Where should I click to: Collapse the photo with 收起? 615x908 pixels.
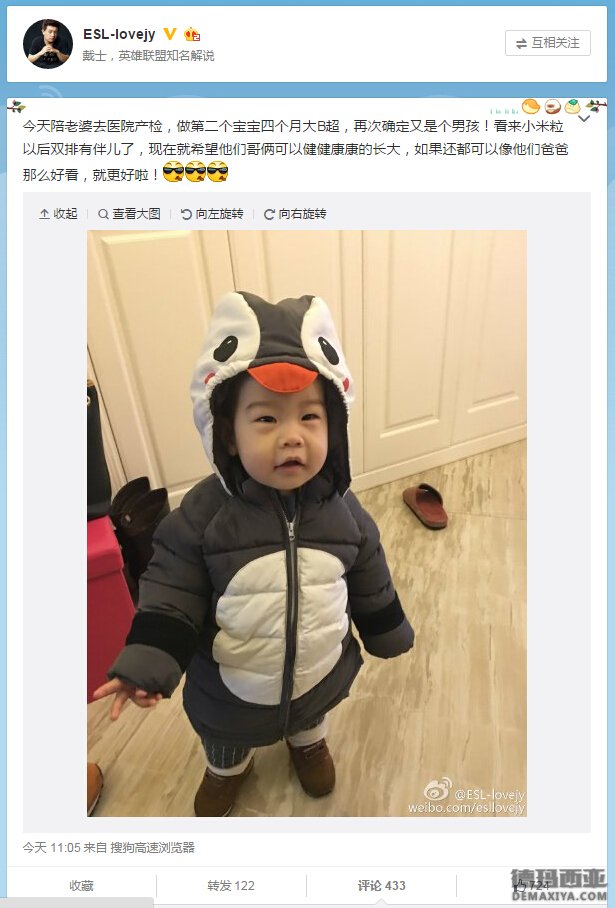tap(58, 214)
